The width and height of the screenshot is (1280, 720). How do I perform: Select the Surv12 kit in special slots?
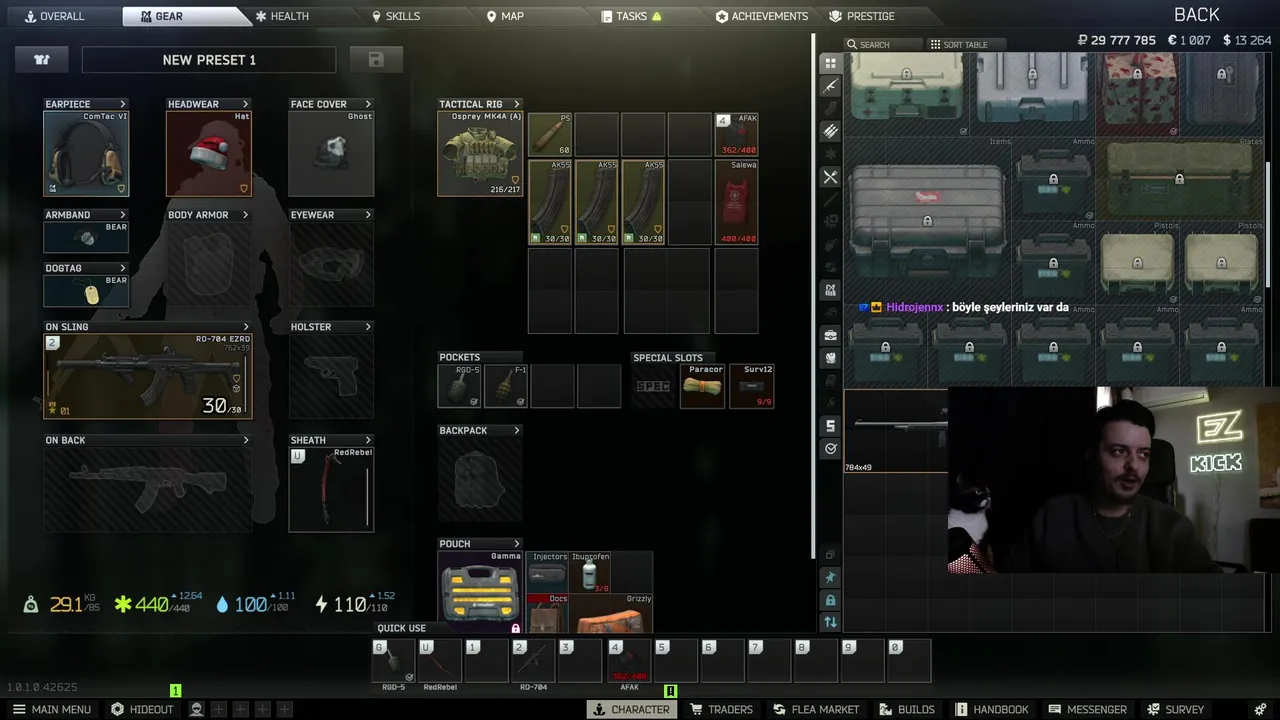coord(752,386)
